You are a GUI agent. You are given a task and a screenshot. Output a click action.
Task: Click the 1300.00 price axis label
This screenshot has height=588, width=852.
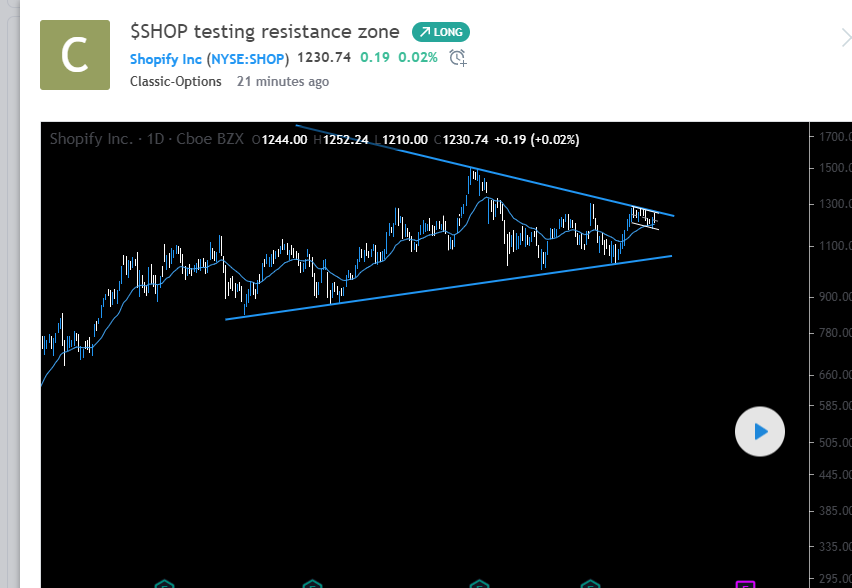pyautogui.click(x=836, y=204)
